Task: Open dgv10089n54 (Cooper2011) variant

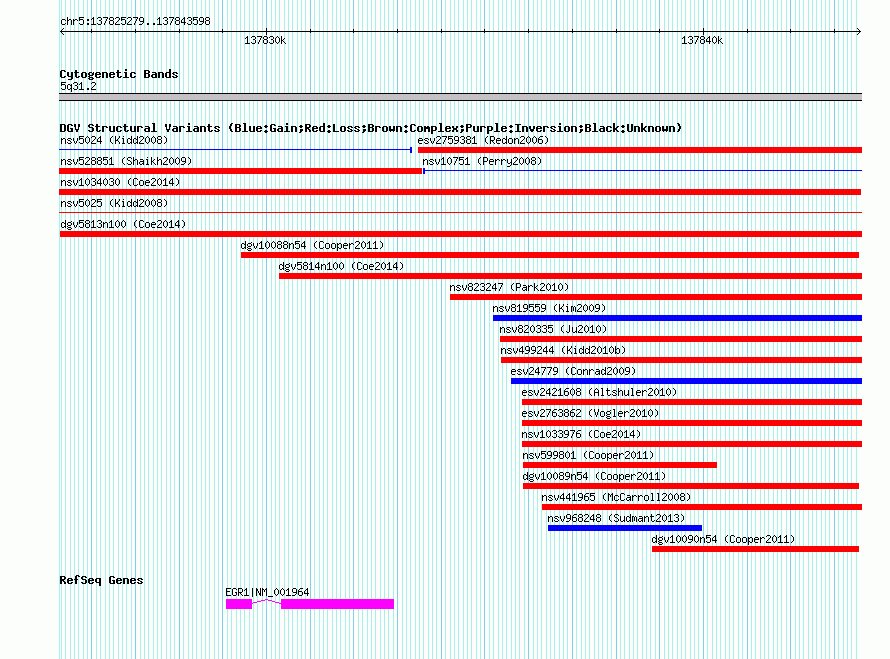Action: (x=594, y=476)
